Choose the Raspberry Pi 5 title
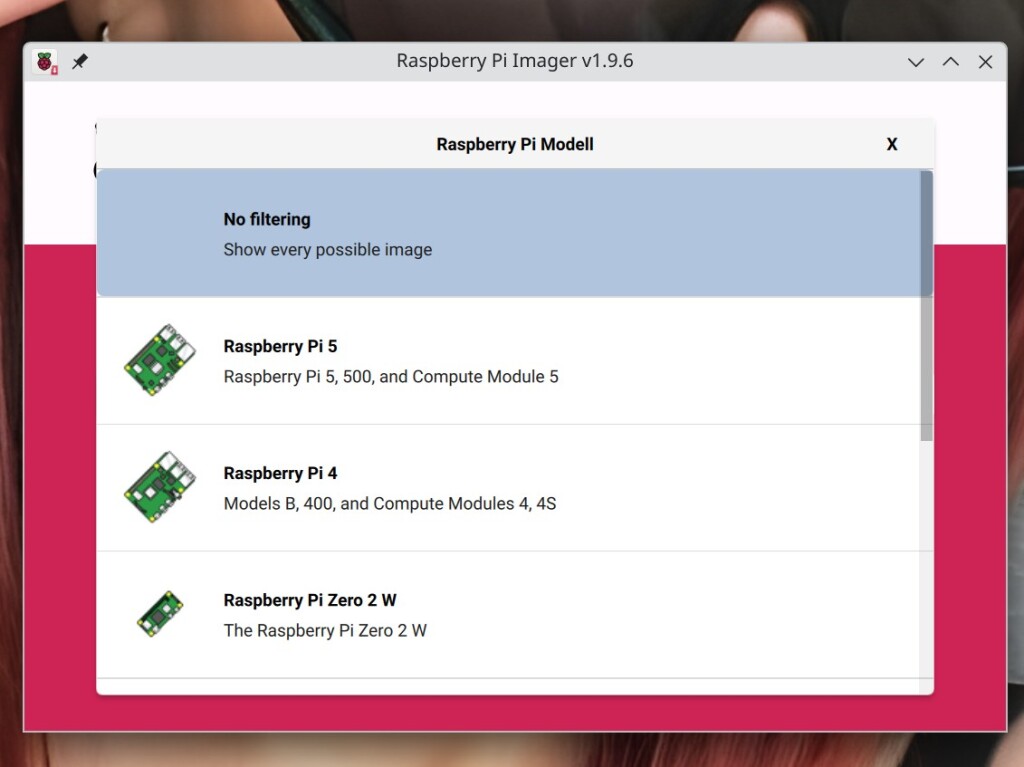Screen dimensions: 1024x767 pos(280,346)
